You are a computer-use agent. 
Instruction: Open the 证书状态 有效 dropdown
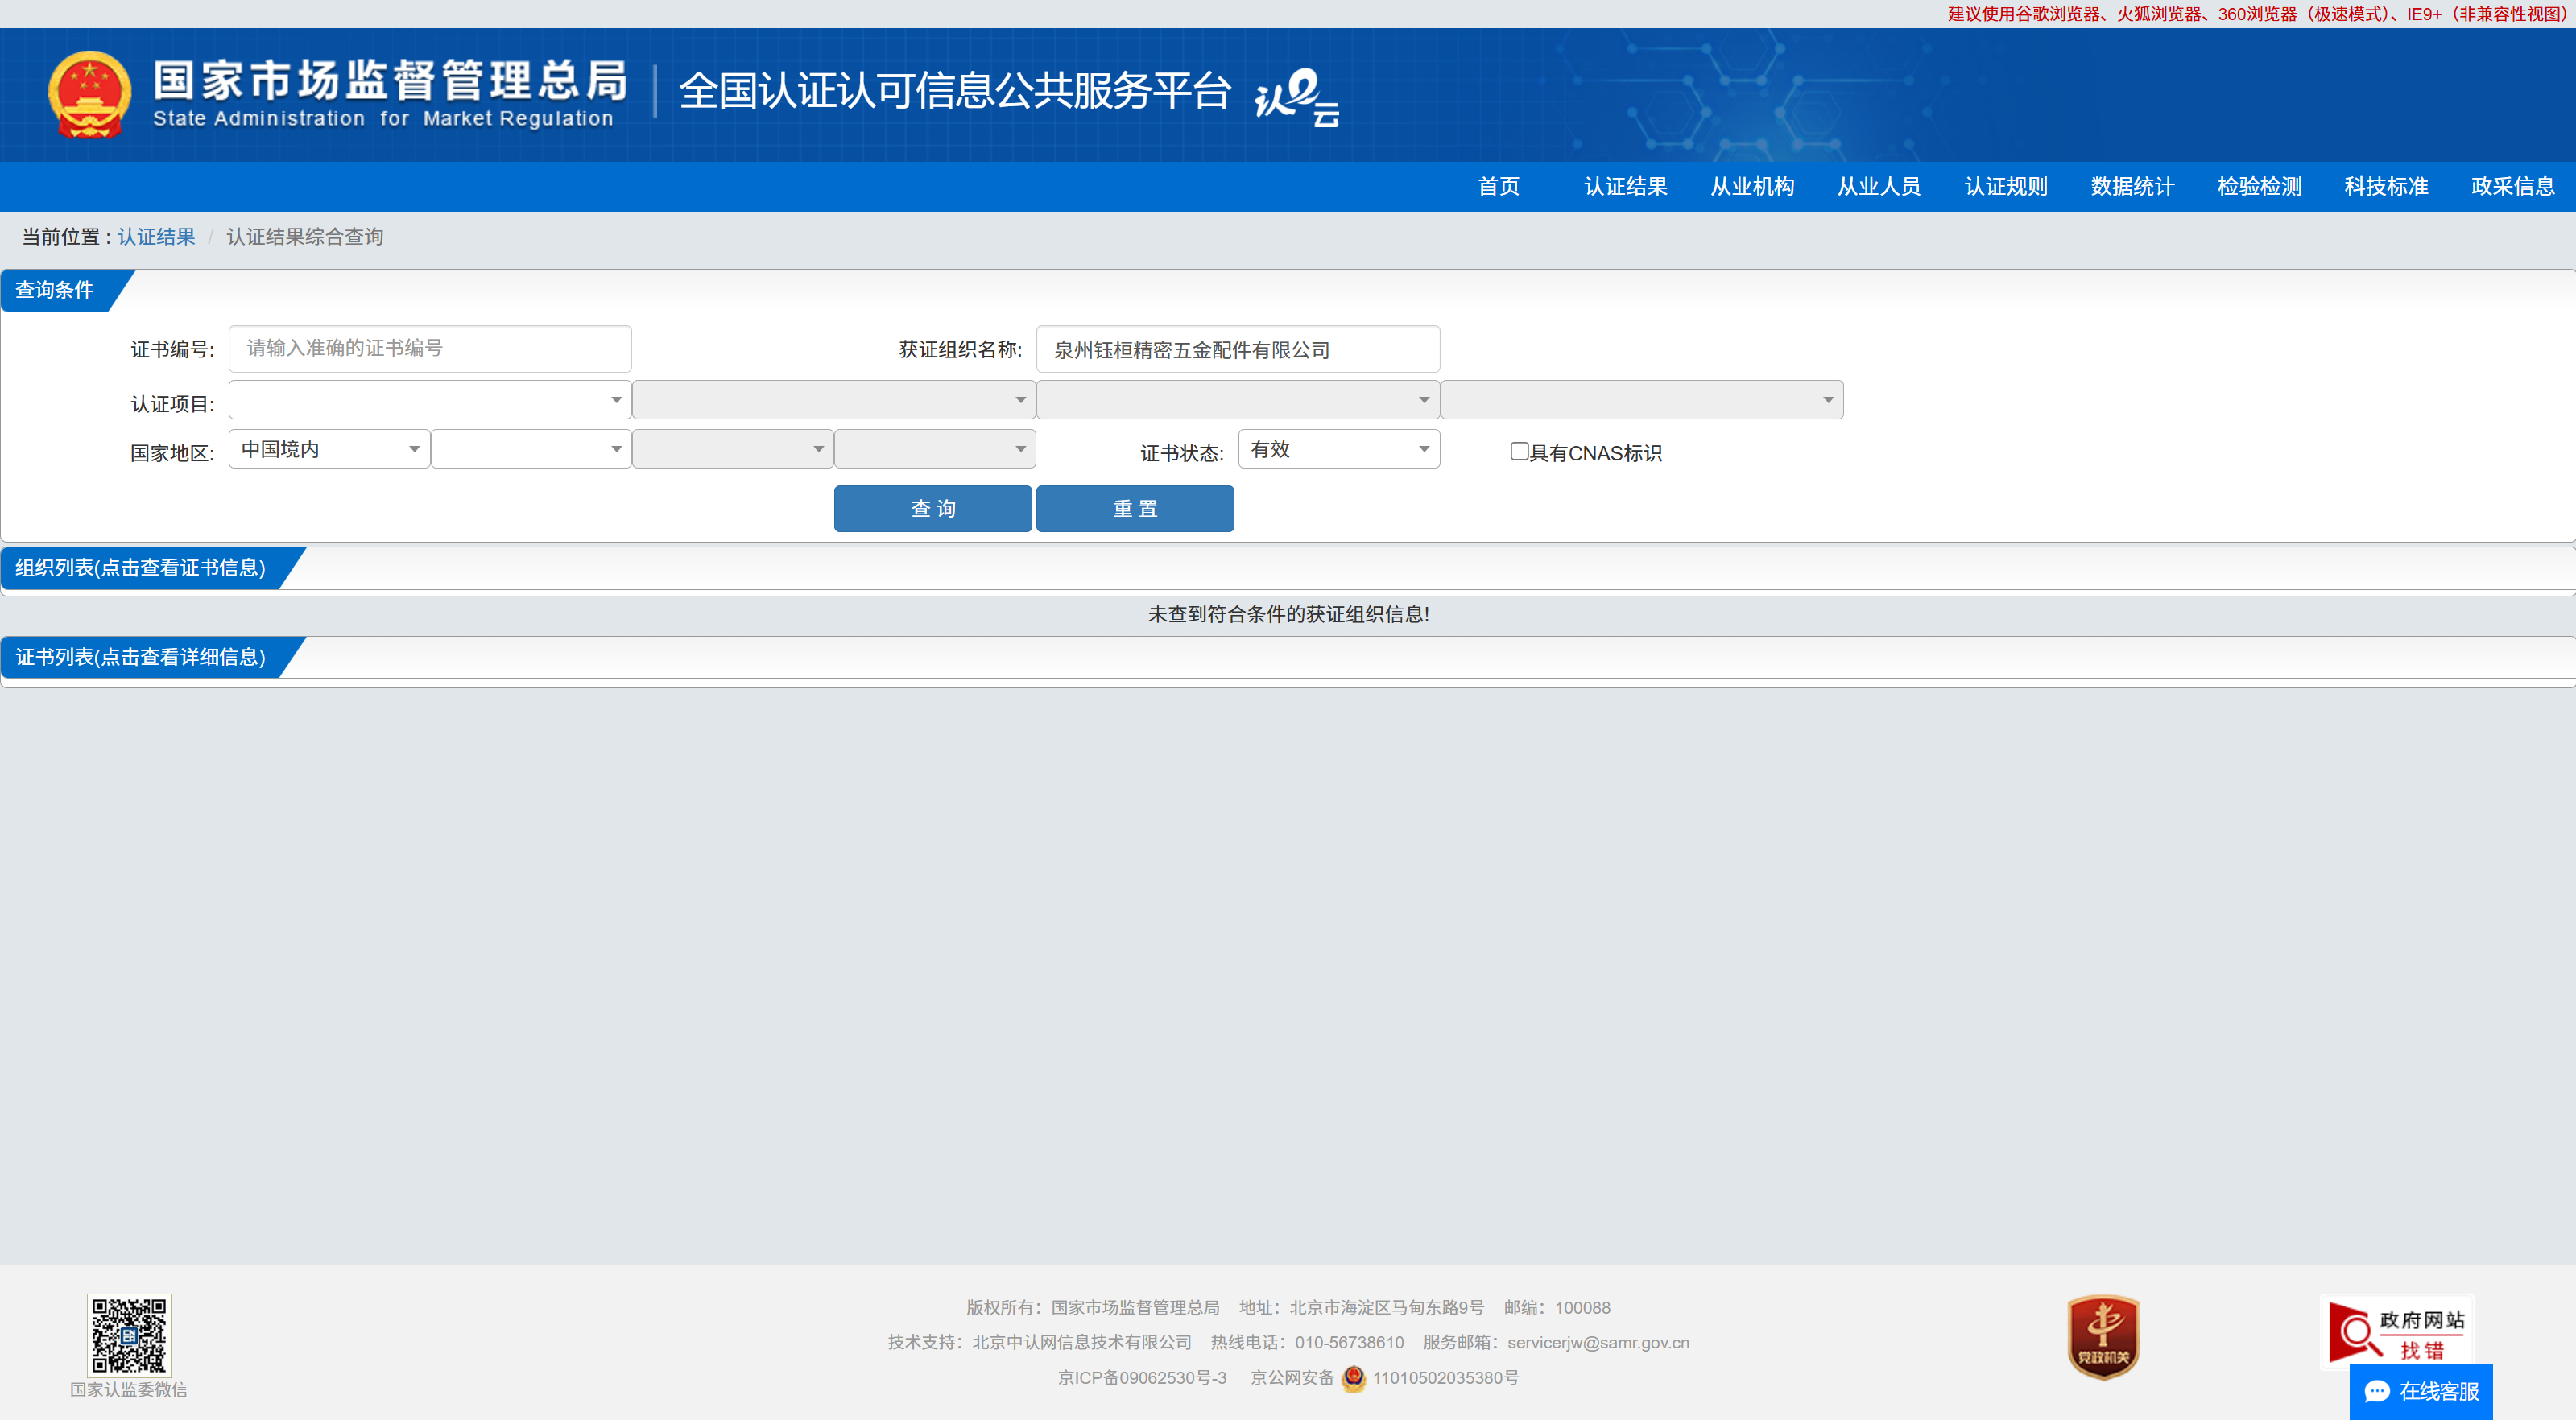(1338, 449)
